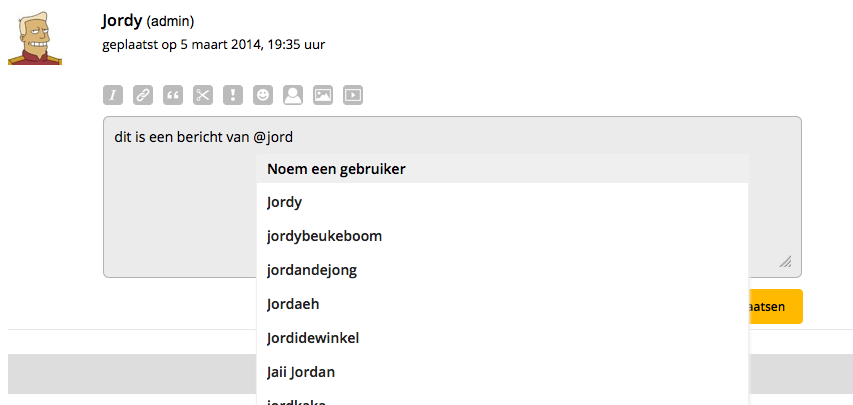The height and width of the screenshot is (405, 853).
Task: Pick jordandejong in the user dropdown
Action: click(312, 270)
